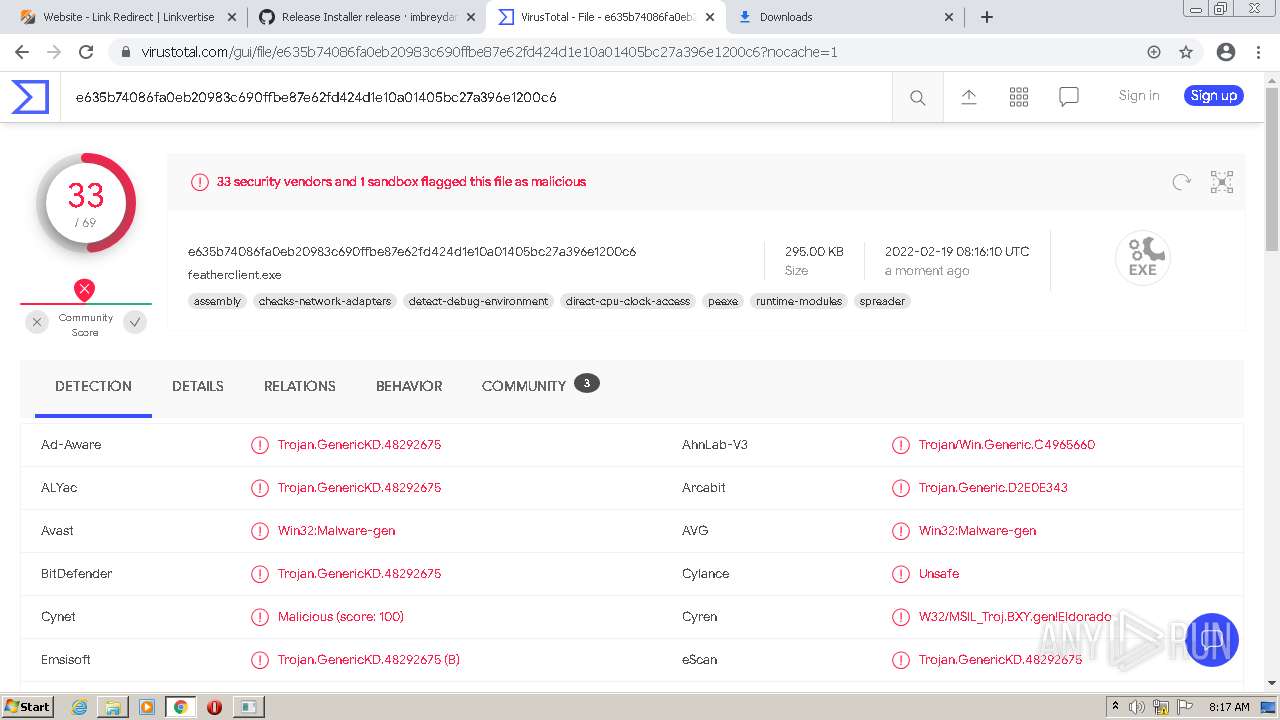Open the COMMUNITY tab
The image size is (1280, 720).
(540, 386)
